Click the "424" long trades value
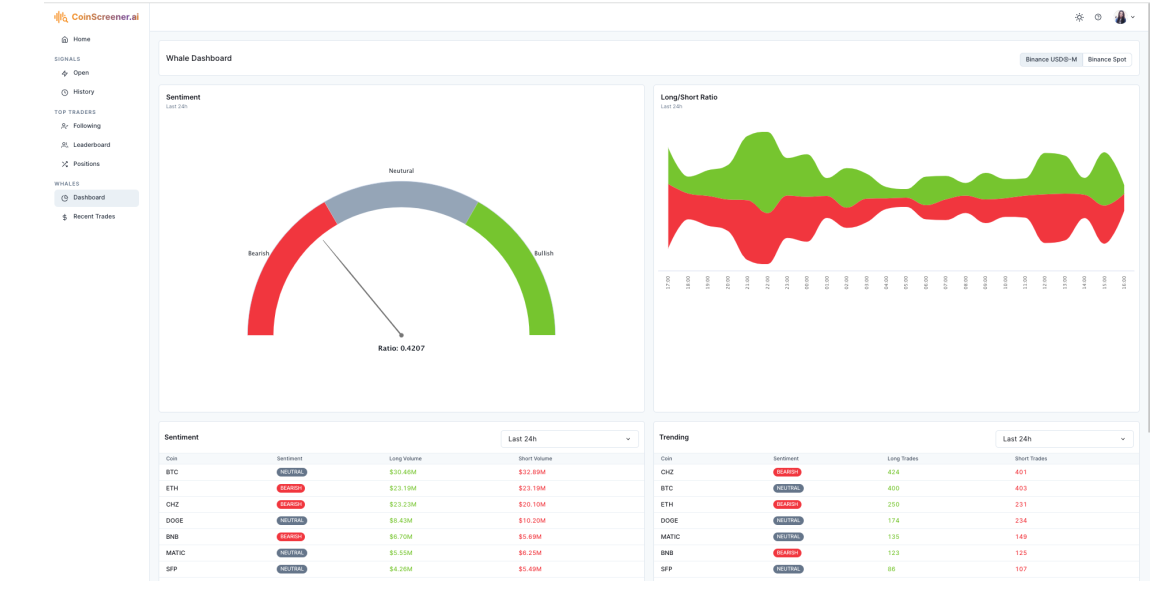Screen dimensions: 1153x597 (x=893, y=472)
